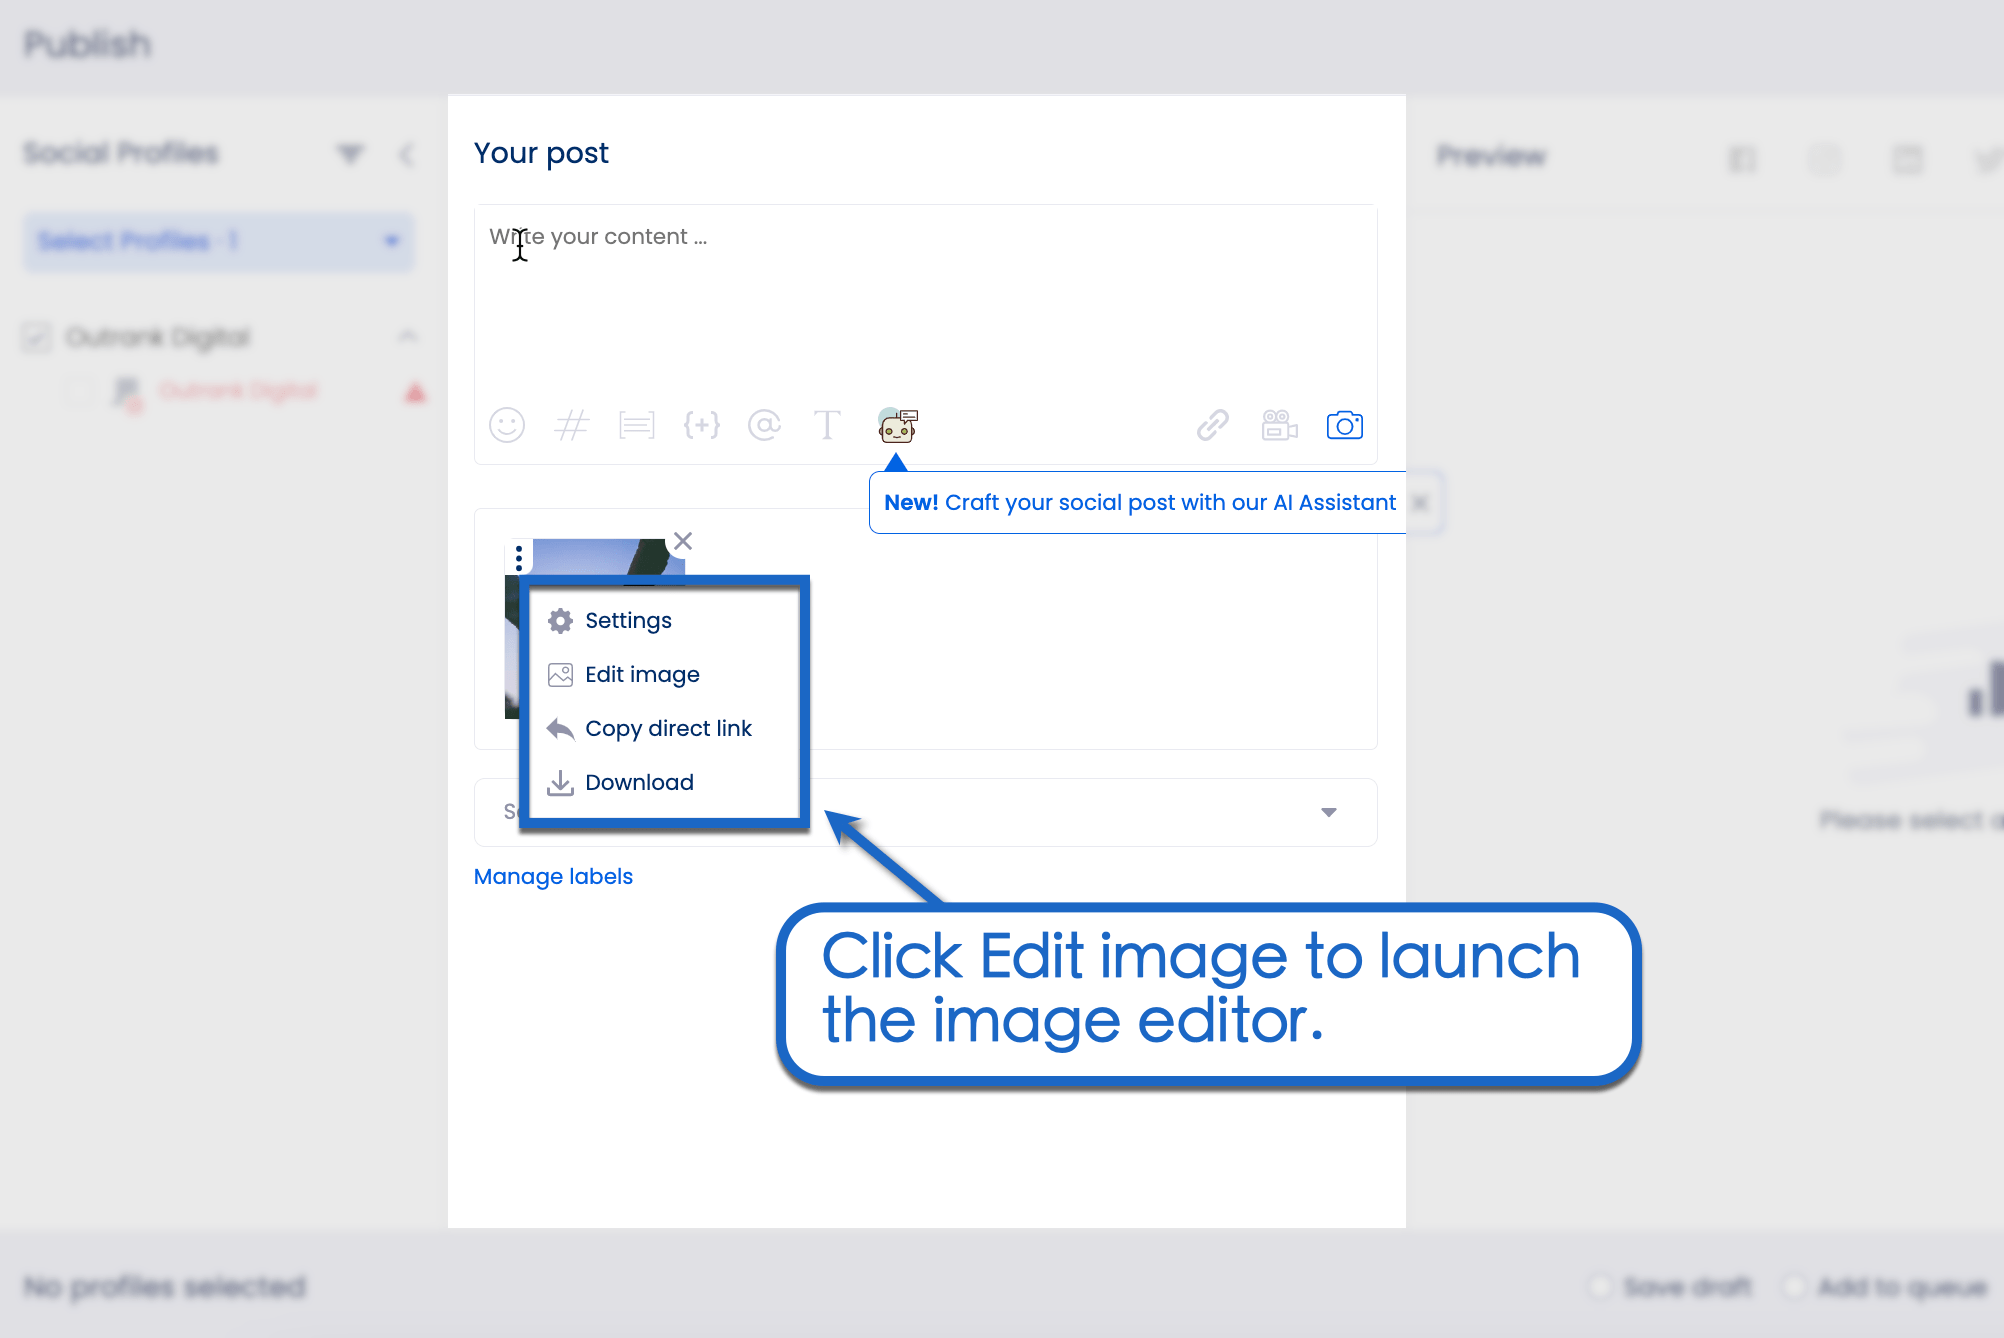Open Manage labels
Screen dimensions: 2004x1338
point(552,876)
